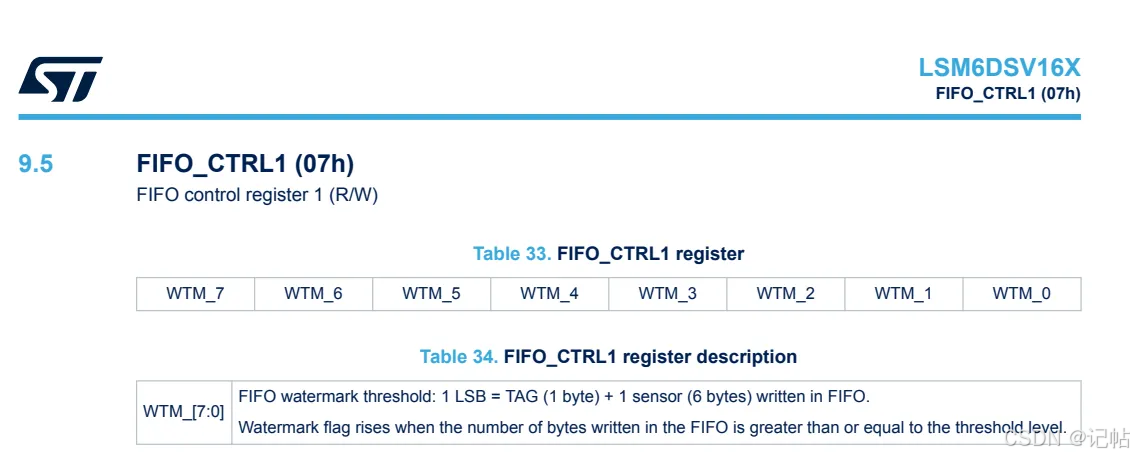This screenshot has height=458, width=1134.
Task: Click the LSM6DSV16X product title
Action: (x=999, y=68)
